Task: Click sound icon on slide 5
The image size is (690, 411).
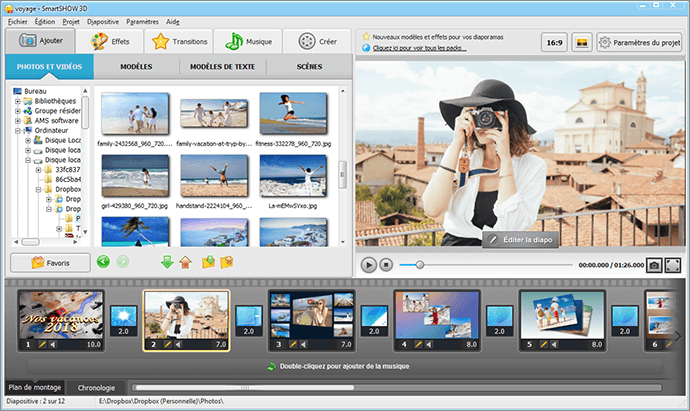Action: 554,345
